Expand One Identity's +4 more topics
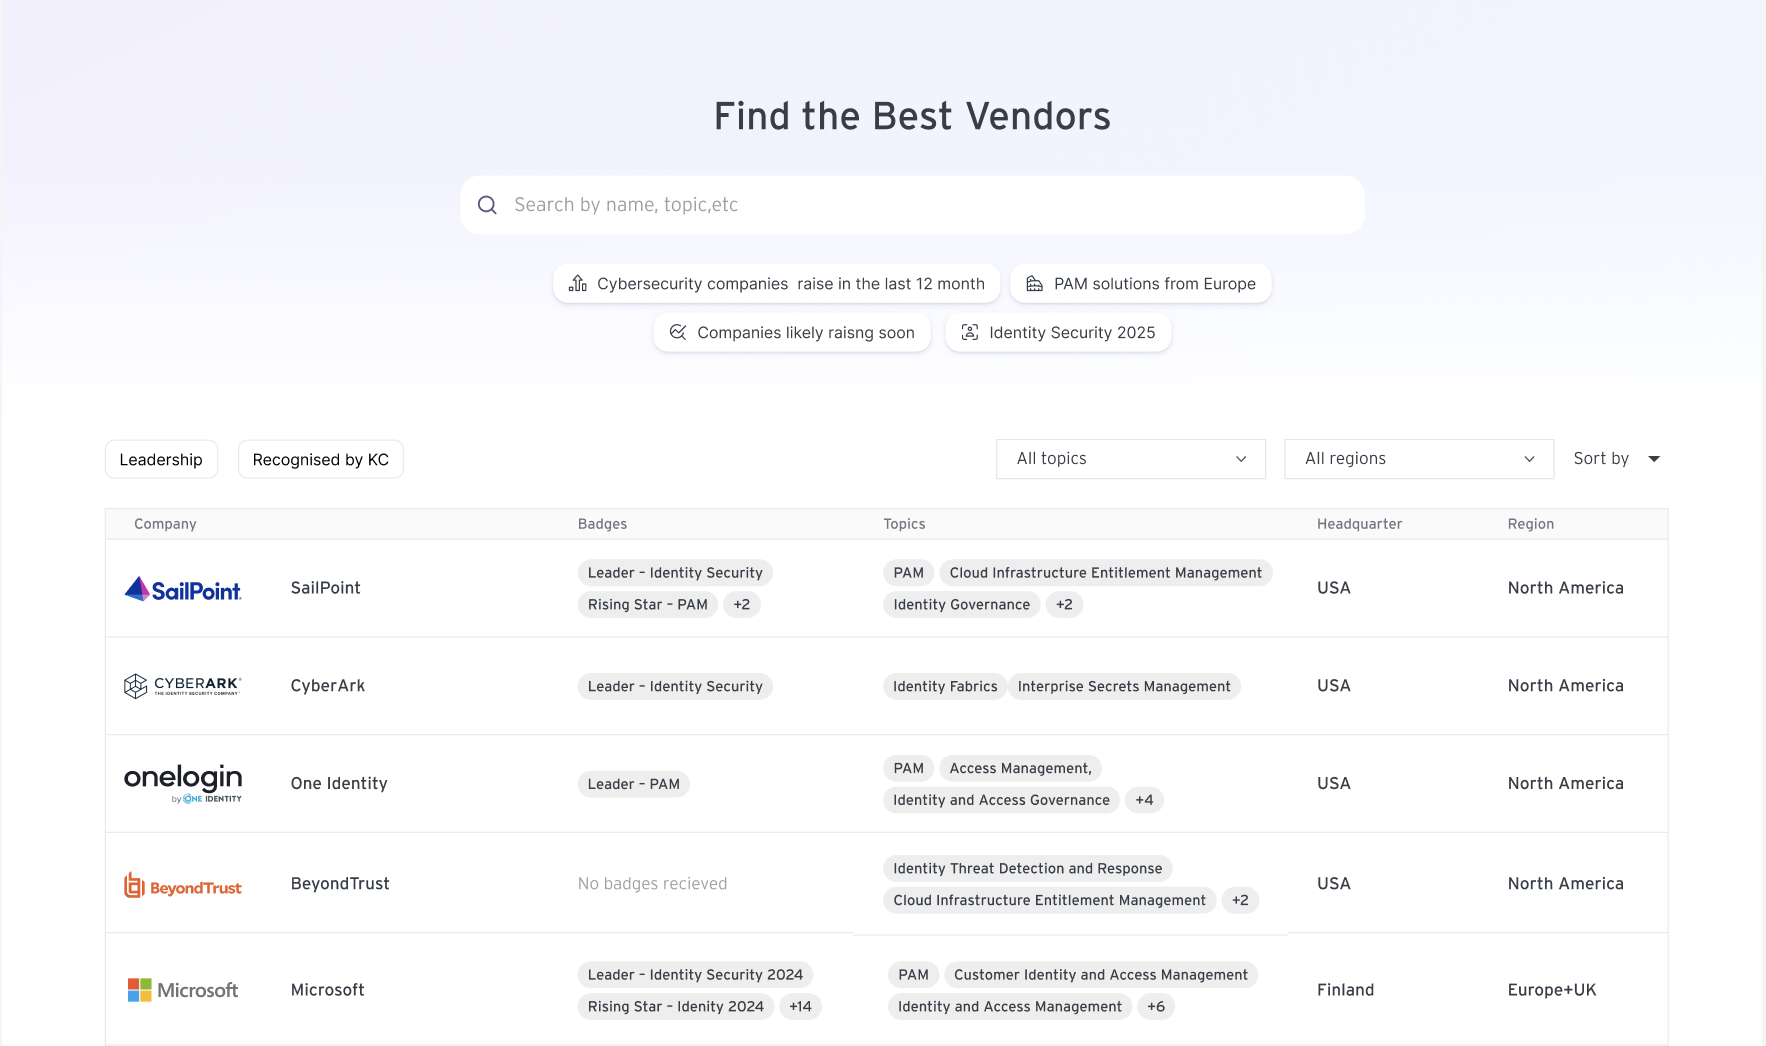The width and height of the screenshot is (1766, 1046). click(x=1144, y=801)
